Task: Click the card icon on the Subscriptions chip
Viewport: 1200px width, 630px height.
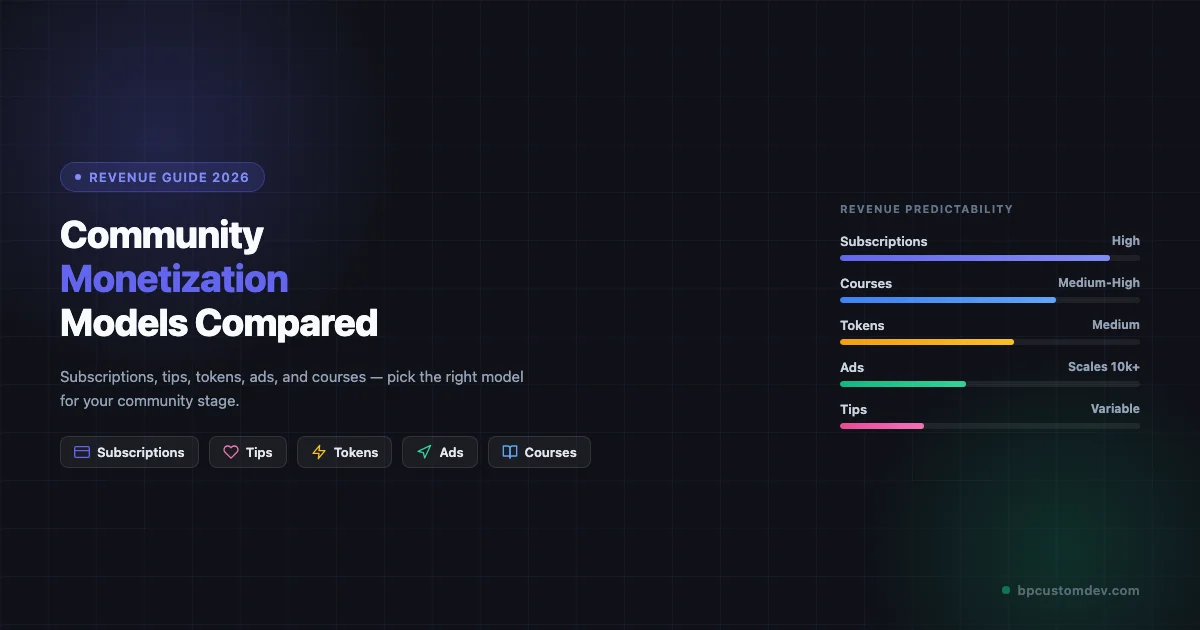Action: [82, 452]
